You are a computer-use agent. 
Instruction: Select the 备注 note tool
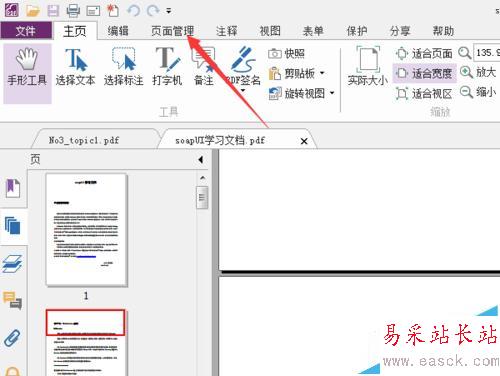pos(204,67)
